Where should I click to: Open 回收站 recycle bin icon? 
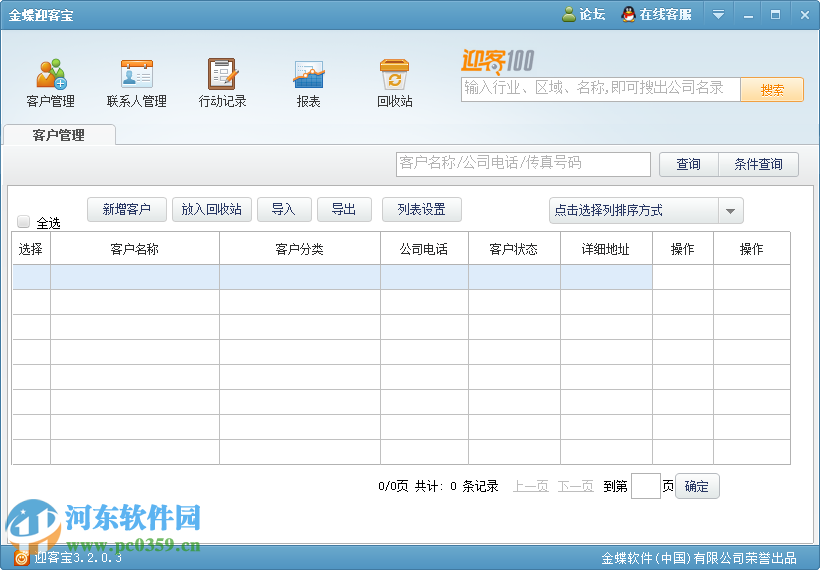[x=394, y=74]
